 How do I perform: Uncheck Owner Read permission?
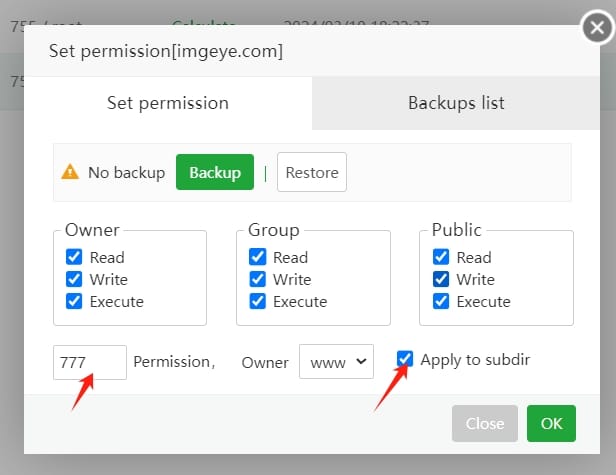74,257
